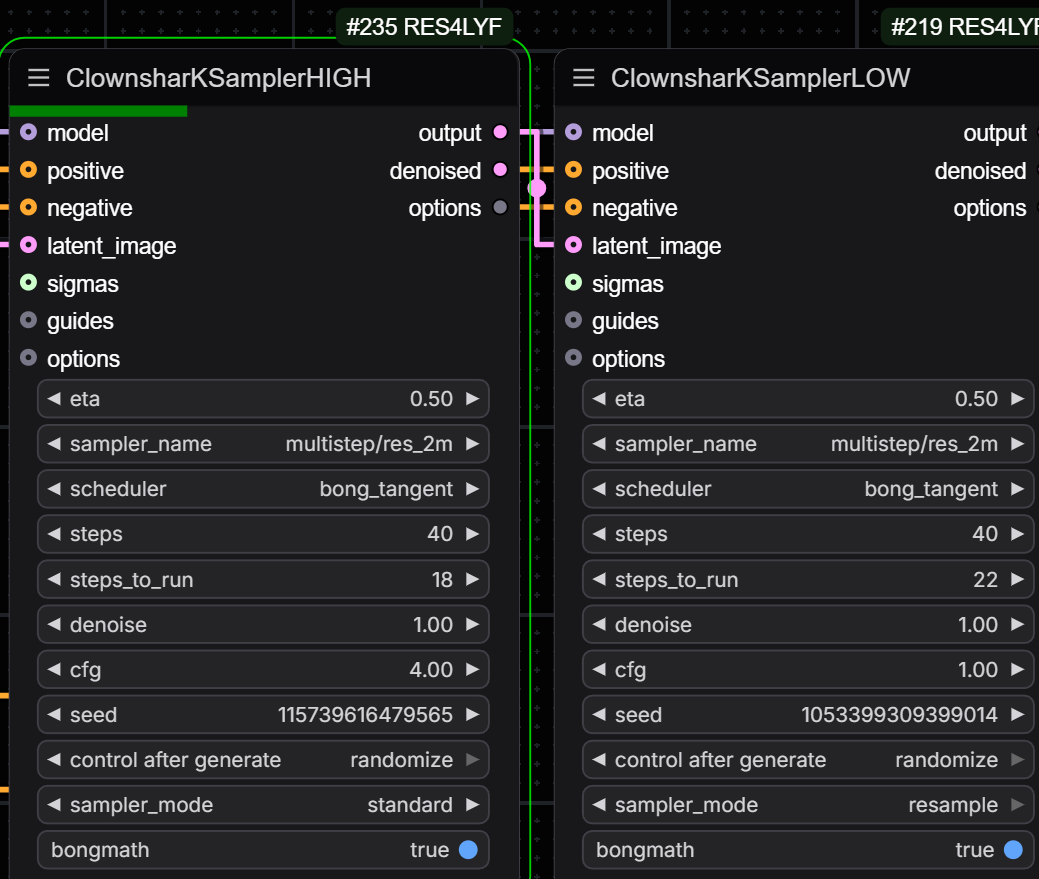
Task: Open scheduler dropdown on ClownsharKSamplerHIGH
Action: [x=263, y=489]
